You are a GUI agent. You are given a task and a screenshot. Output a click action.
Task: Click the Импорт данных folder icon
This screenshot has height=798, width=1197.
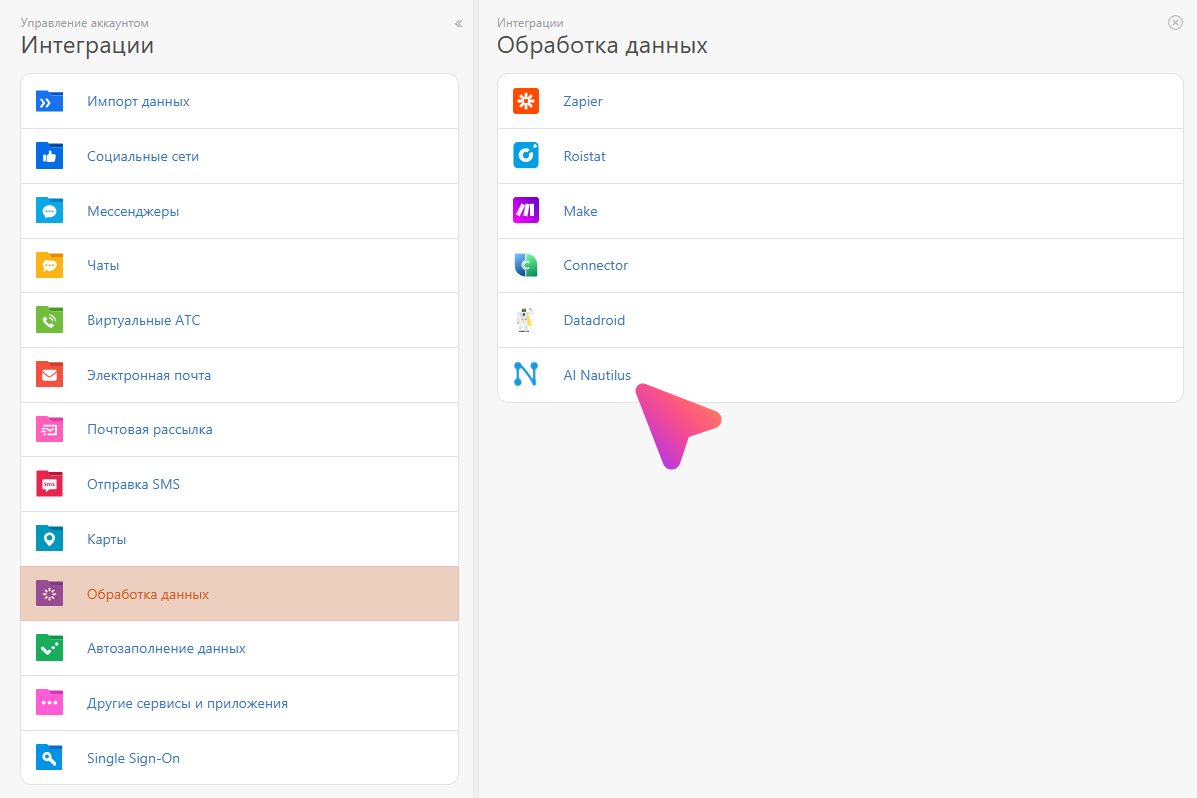pos(49,101)
